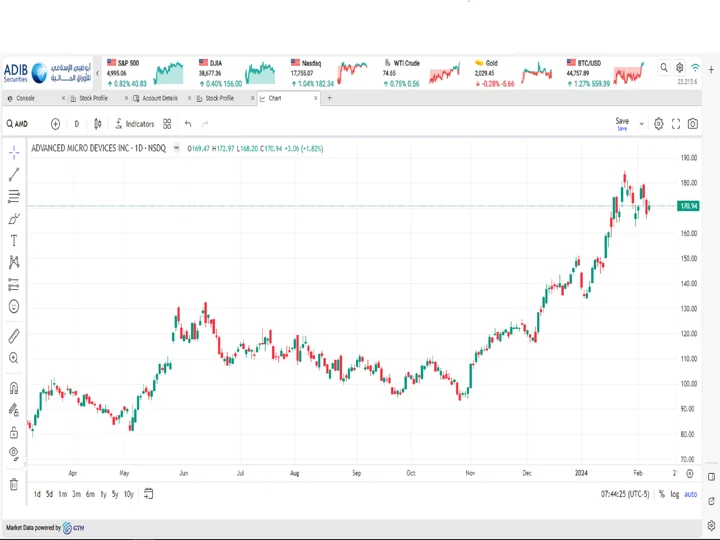Take a chart snapshot with camera icon

tap(692, 124)
